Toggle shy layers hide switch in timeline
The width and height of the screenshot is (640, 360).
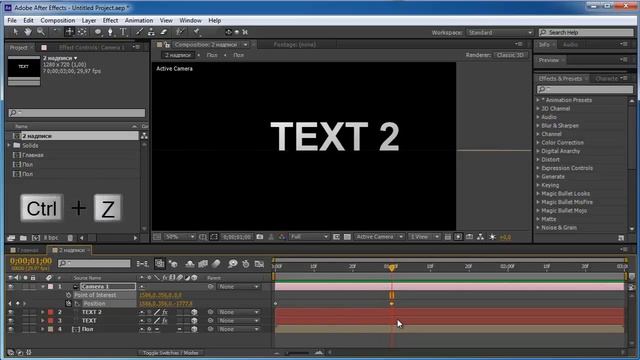pyautogui.click(x=190, y=264)
